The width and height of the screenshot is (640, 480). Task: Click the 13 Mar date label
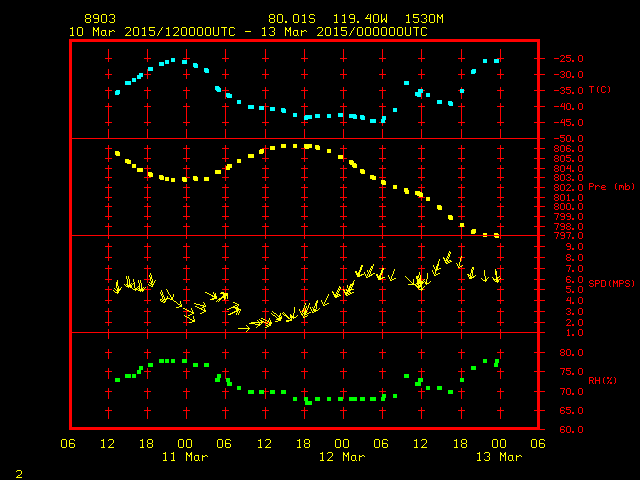(x=499, y=457)
